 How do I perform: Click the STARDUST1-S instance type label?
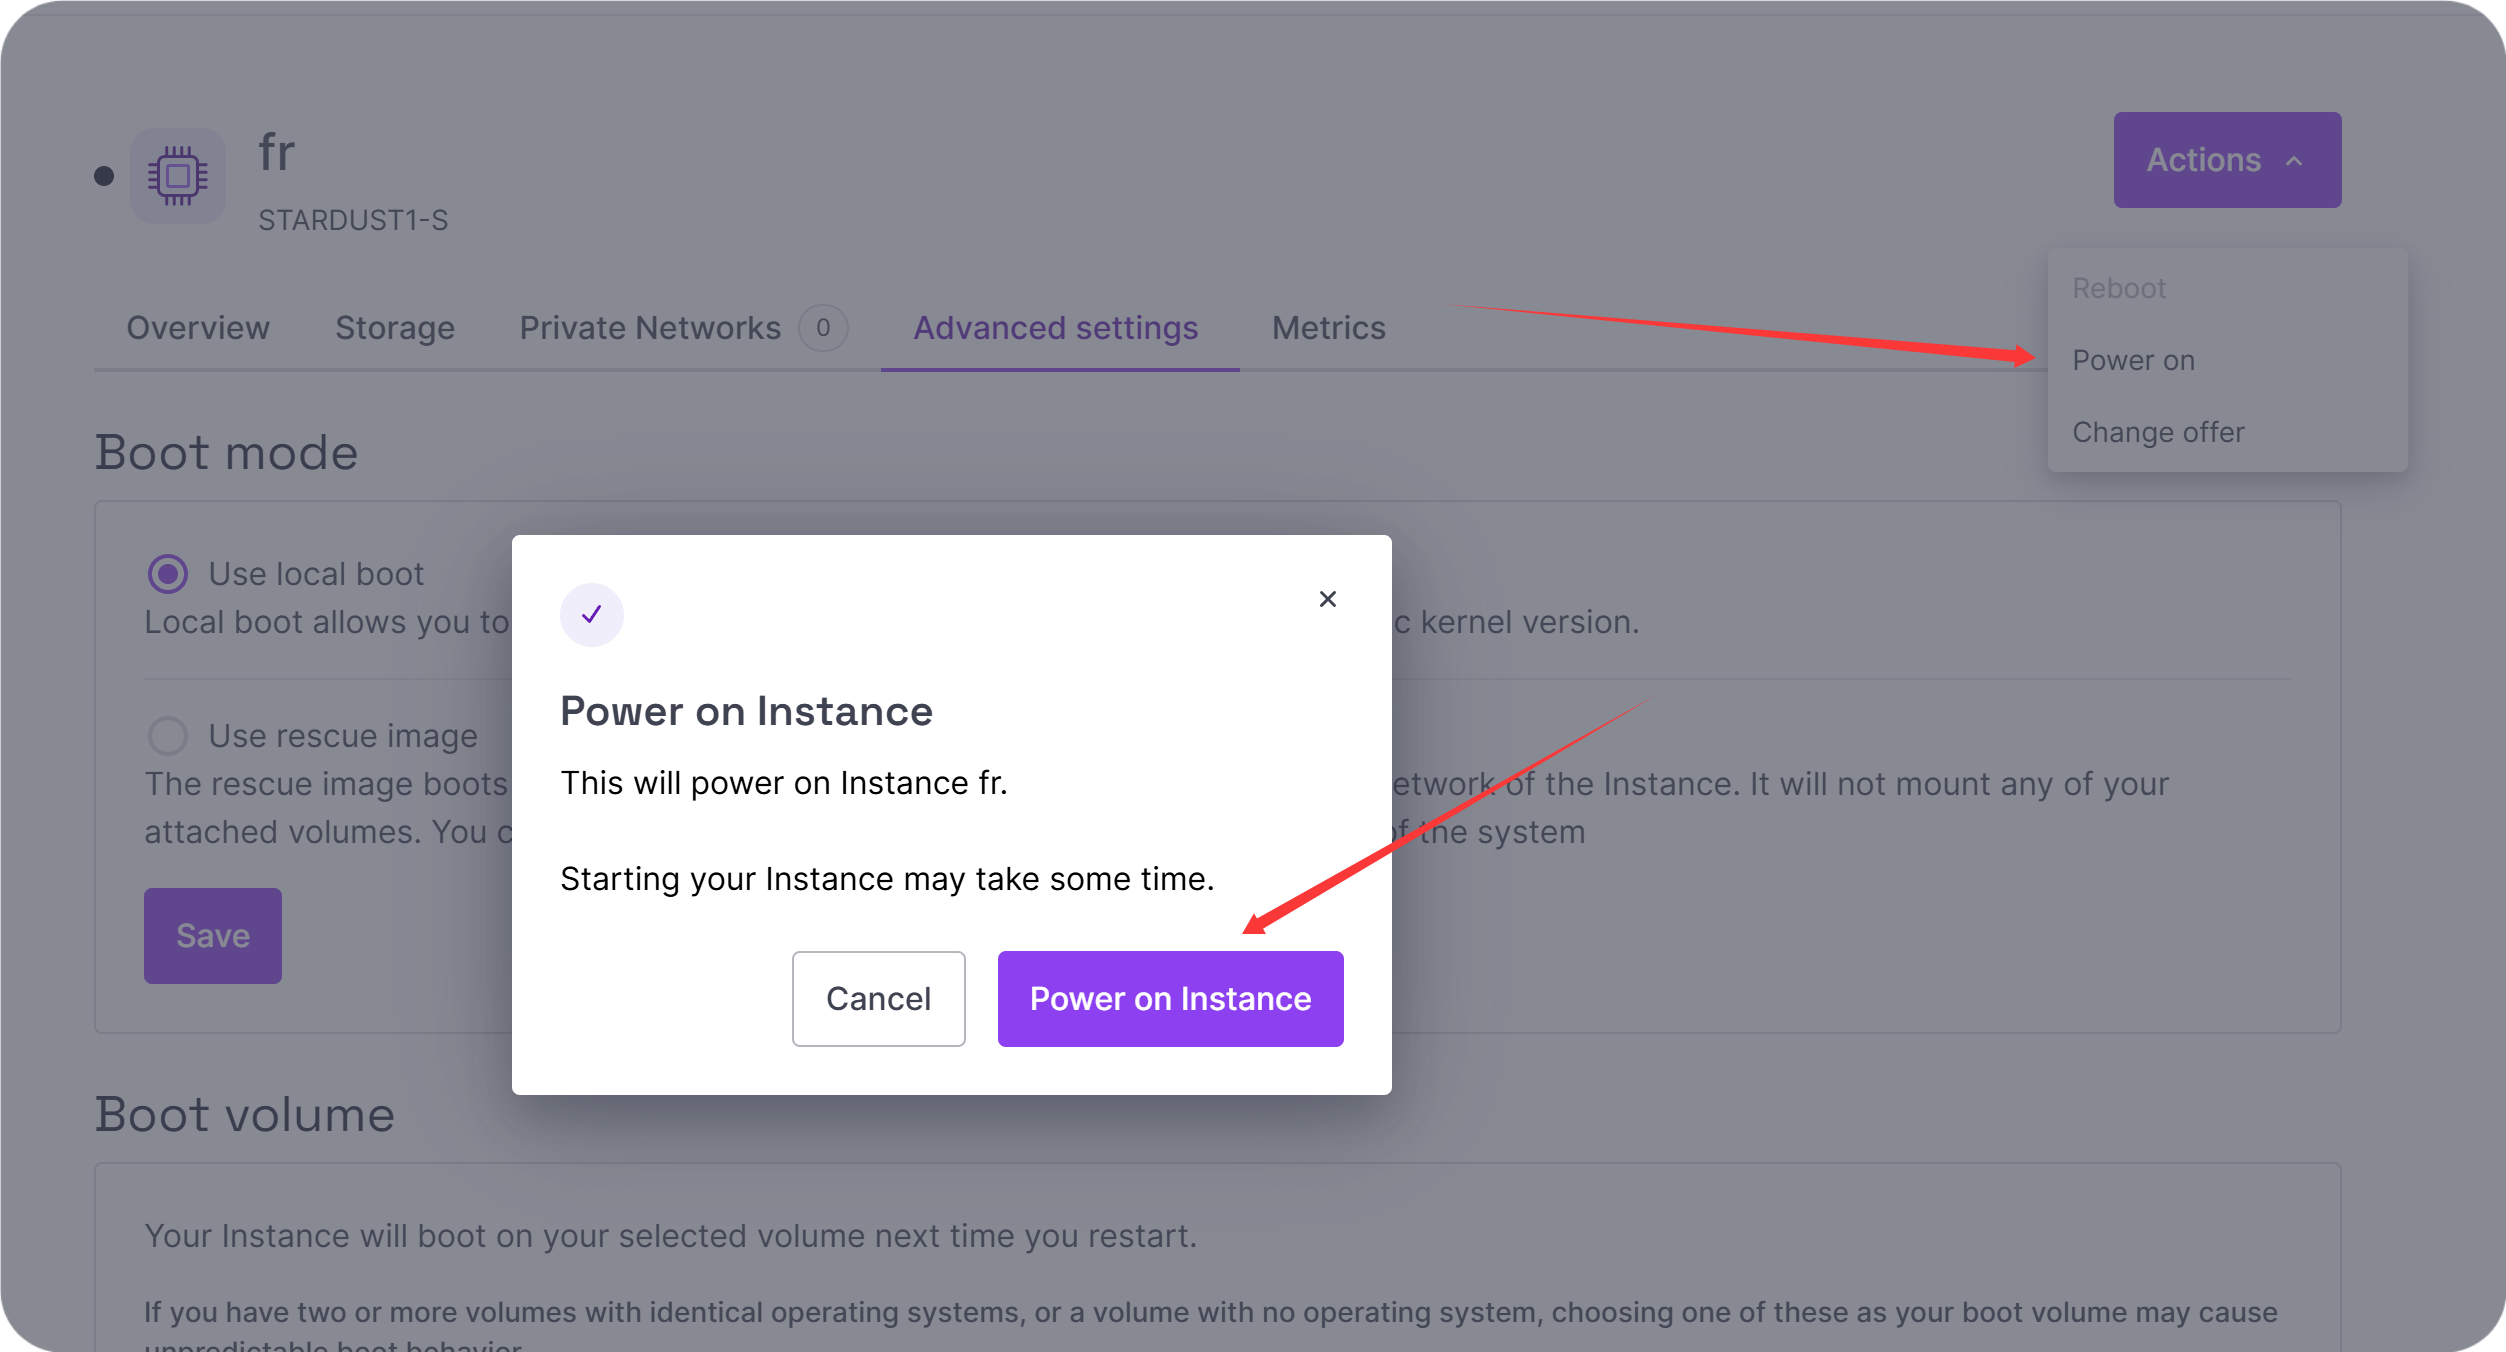coord(353,220)
